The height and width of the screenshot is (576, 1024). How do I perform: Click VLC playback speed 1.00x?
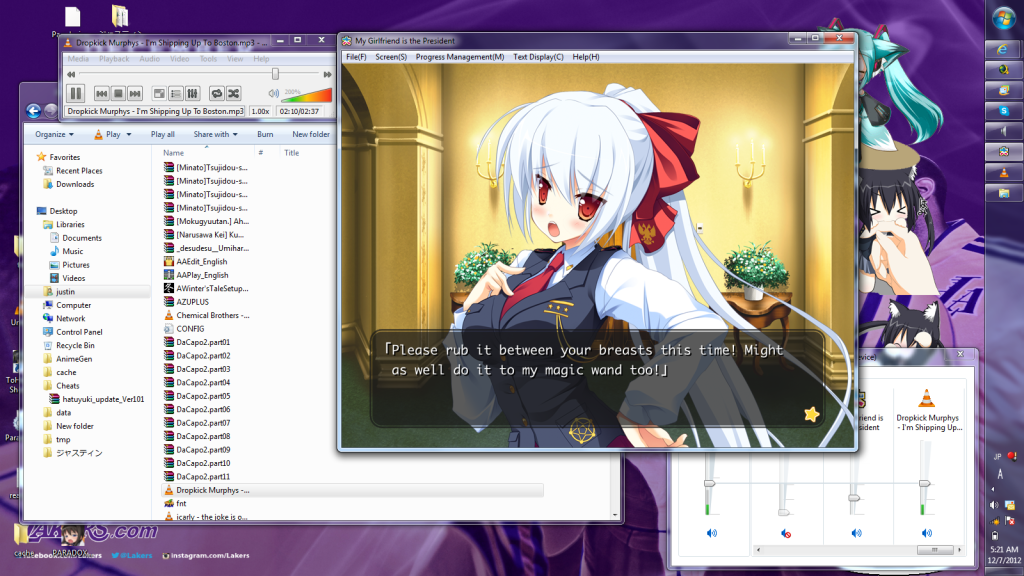[261, 111]
